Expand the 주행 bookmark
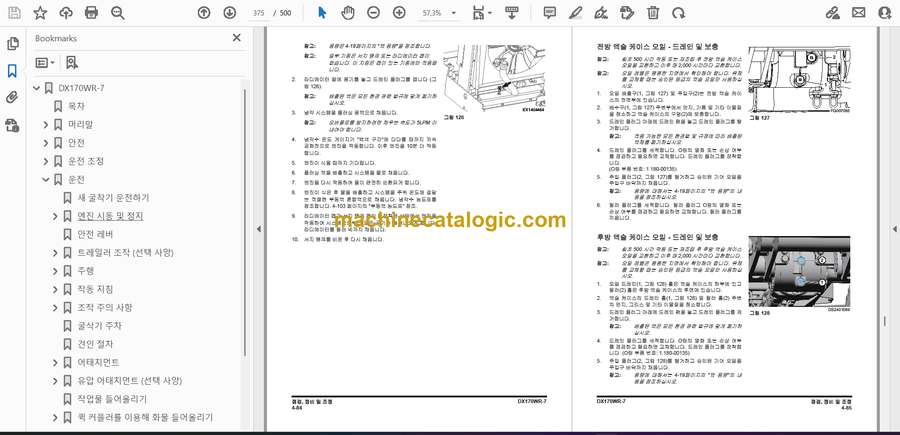This screenshot has height=435, width=900. (55, 271)
